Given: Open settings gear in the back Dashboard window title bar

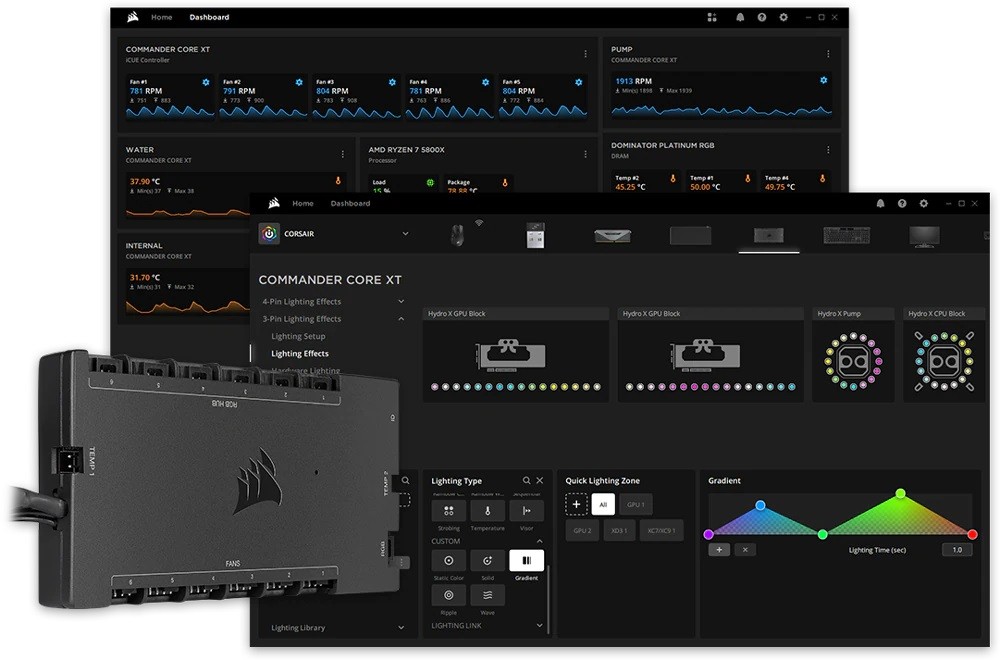Looking at the screenshot, I should tap(783, 17).
